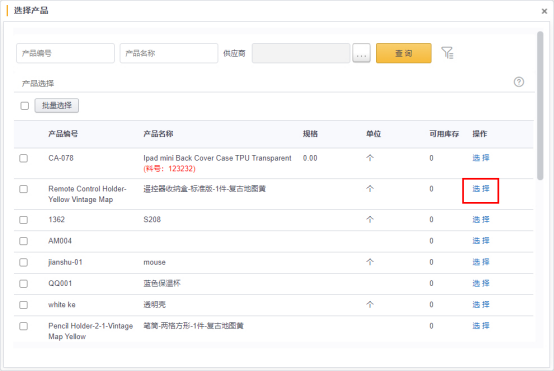Focus the 产品名称 input field
Image resolution: width=554 pixels, height=371 pixels.
tap(169, 53)
